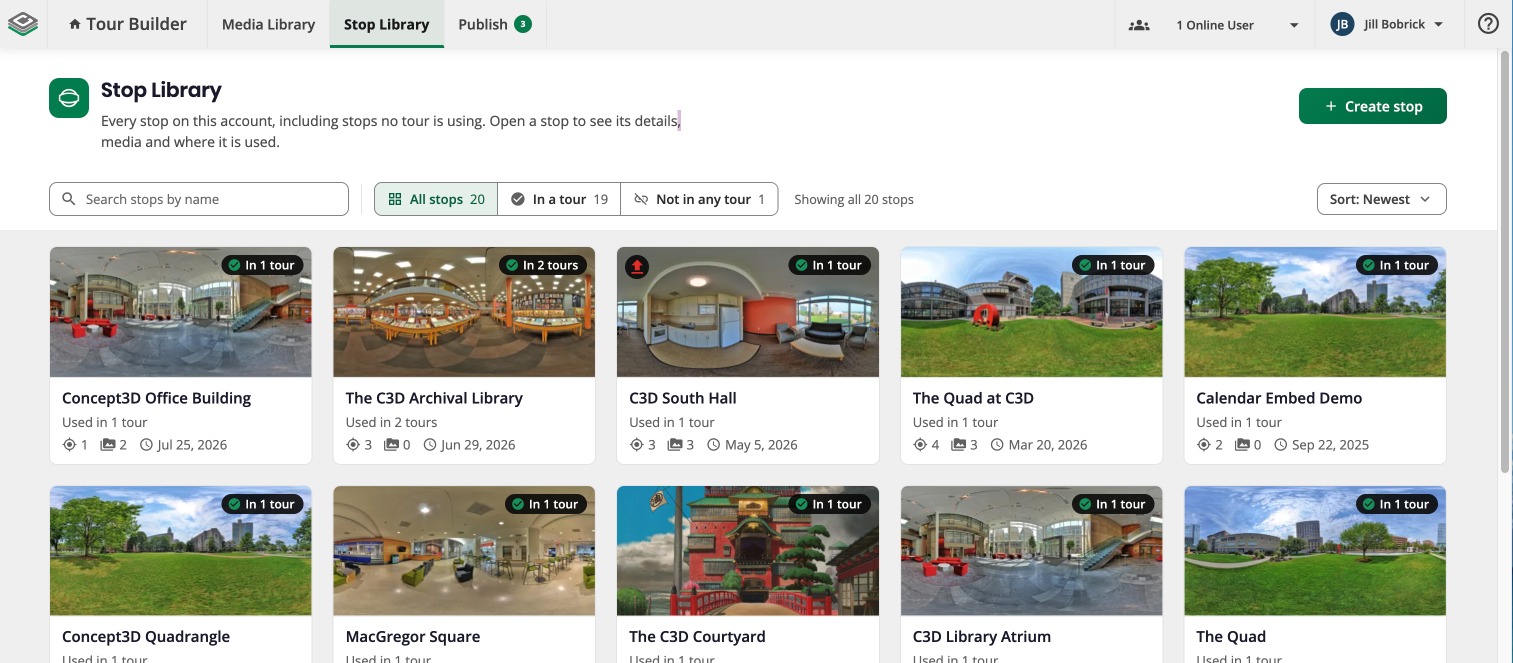Select the All stops filter
Image resolution: width=1513 pixels, height=663 pixels.
tap(436, 199)
